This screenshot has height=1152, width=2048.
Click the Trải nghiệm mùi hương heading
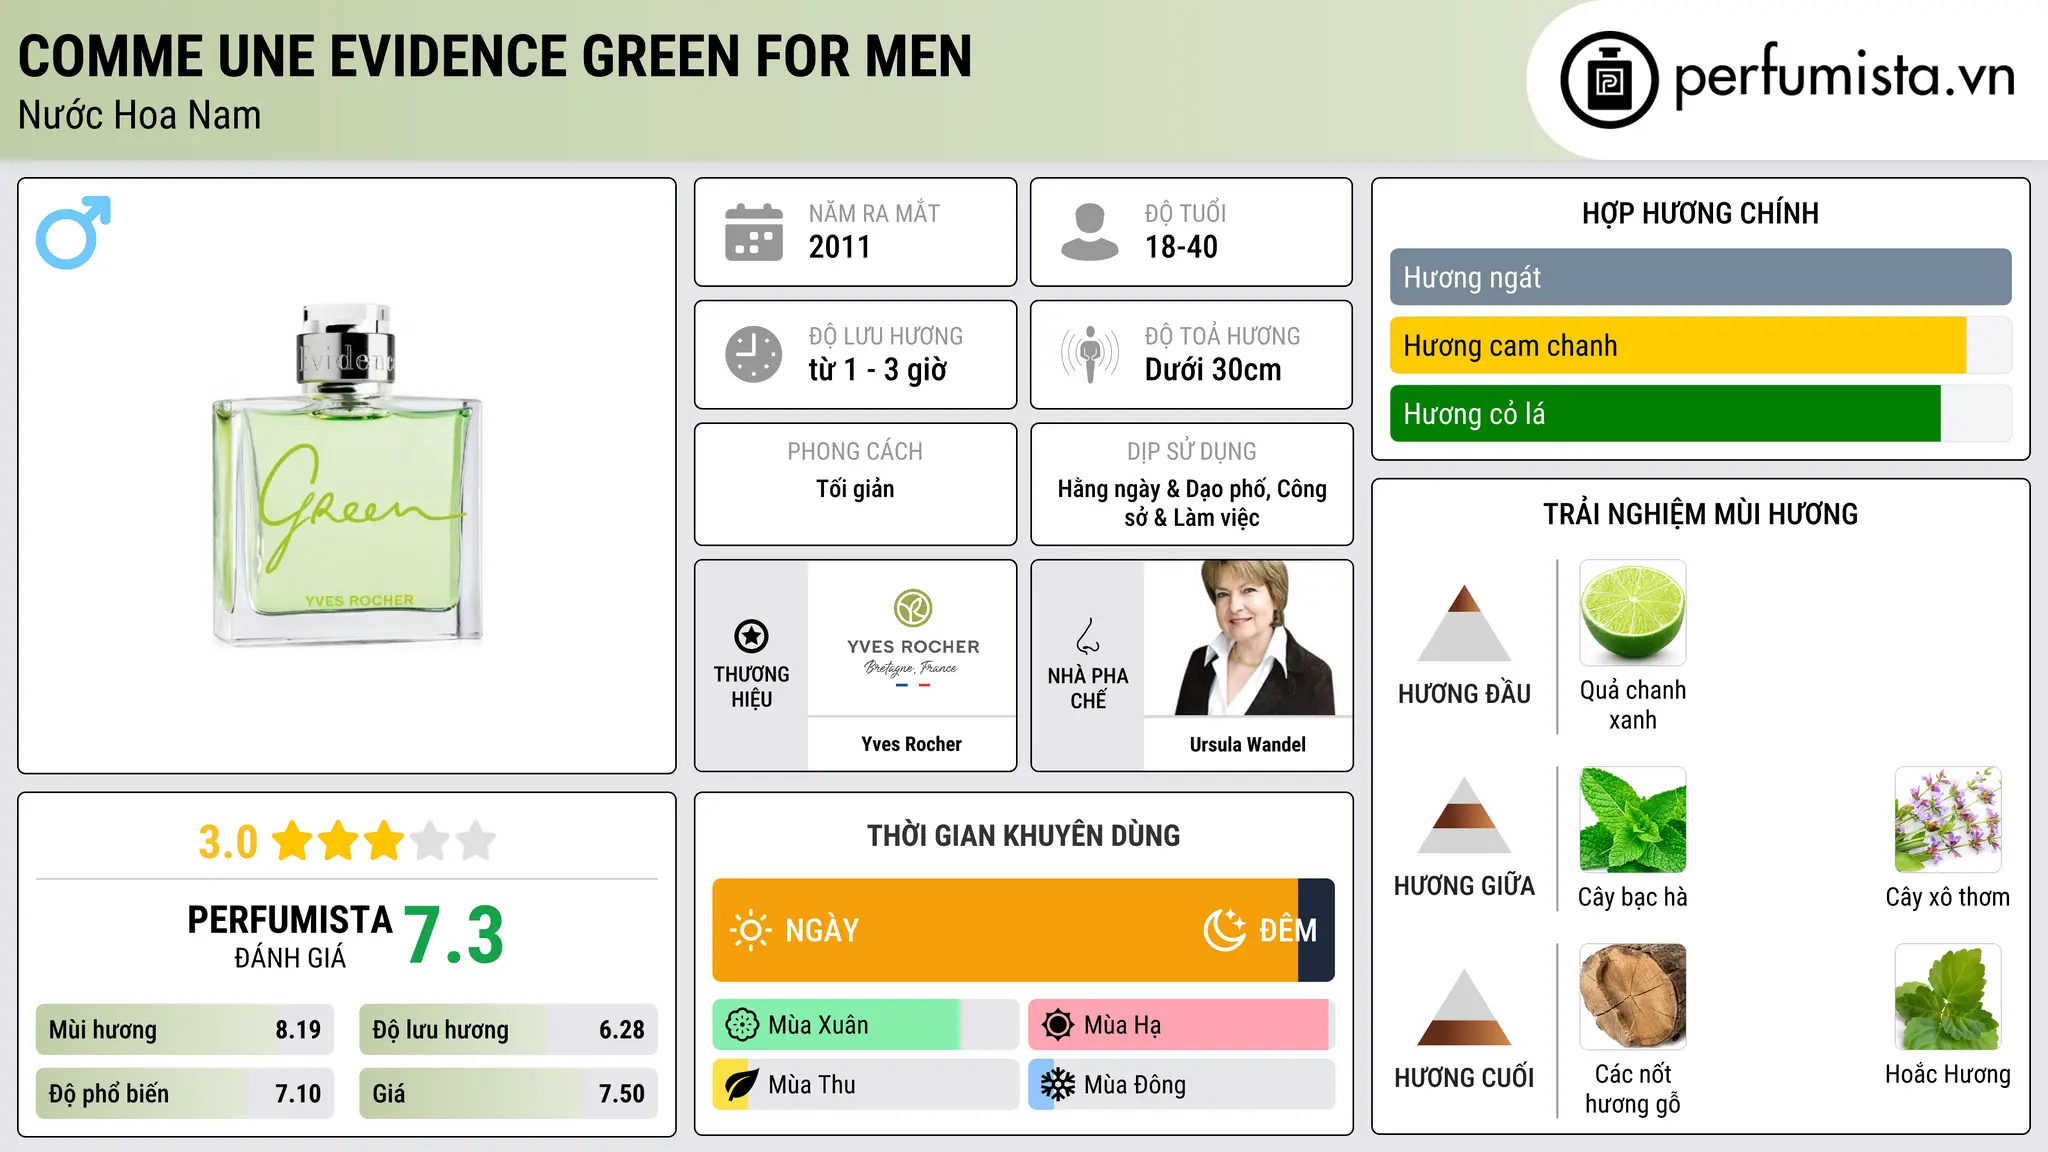pyautogui.click(x=1700, y=514)
